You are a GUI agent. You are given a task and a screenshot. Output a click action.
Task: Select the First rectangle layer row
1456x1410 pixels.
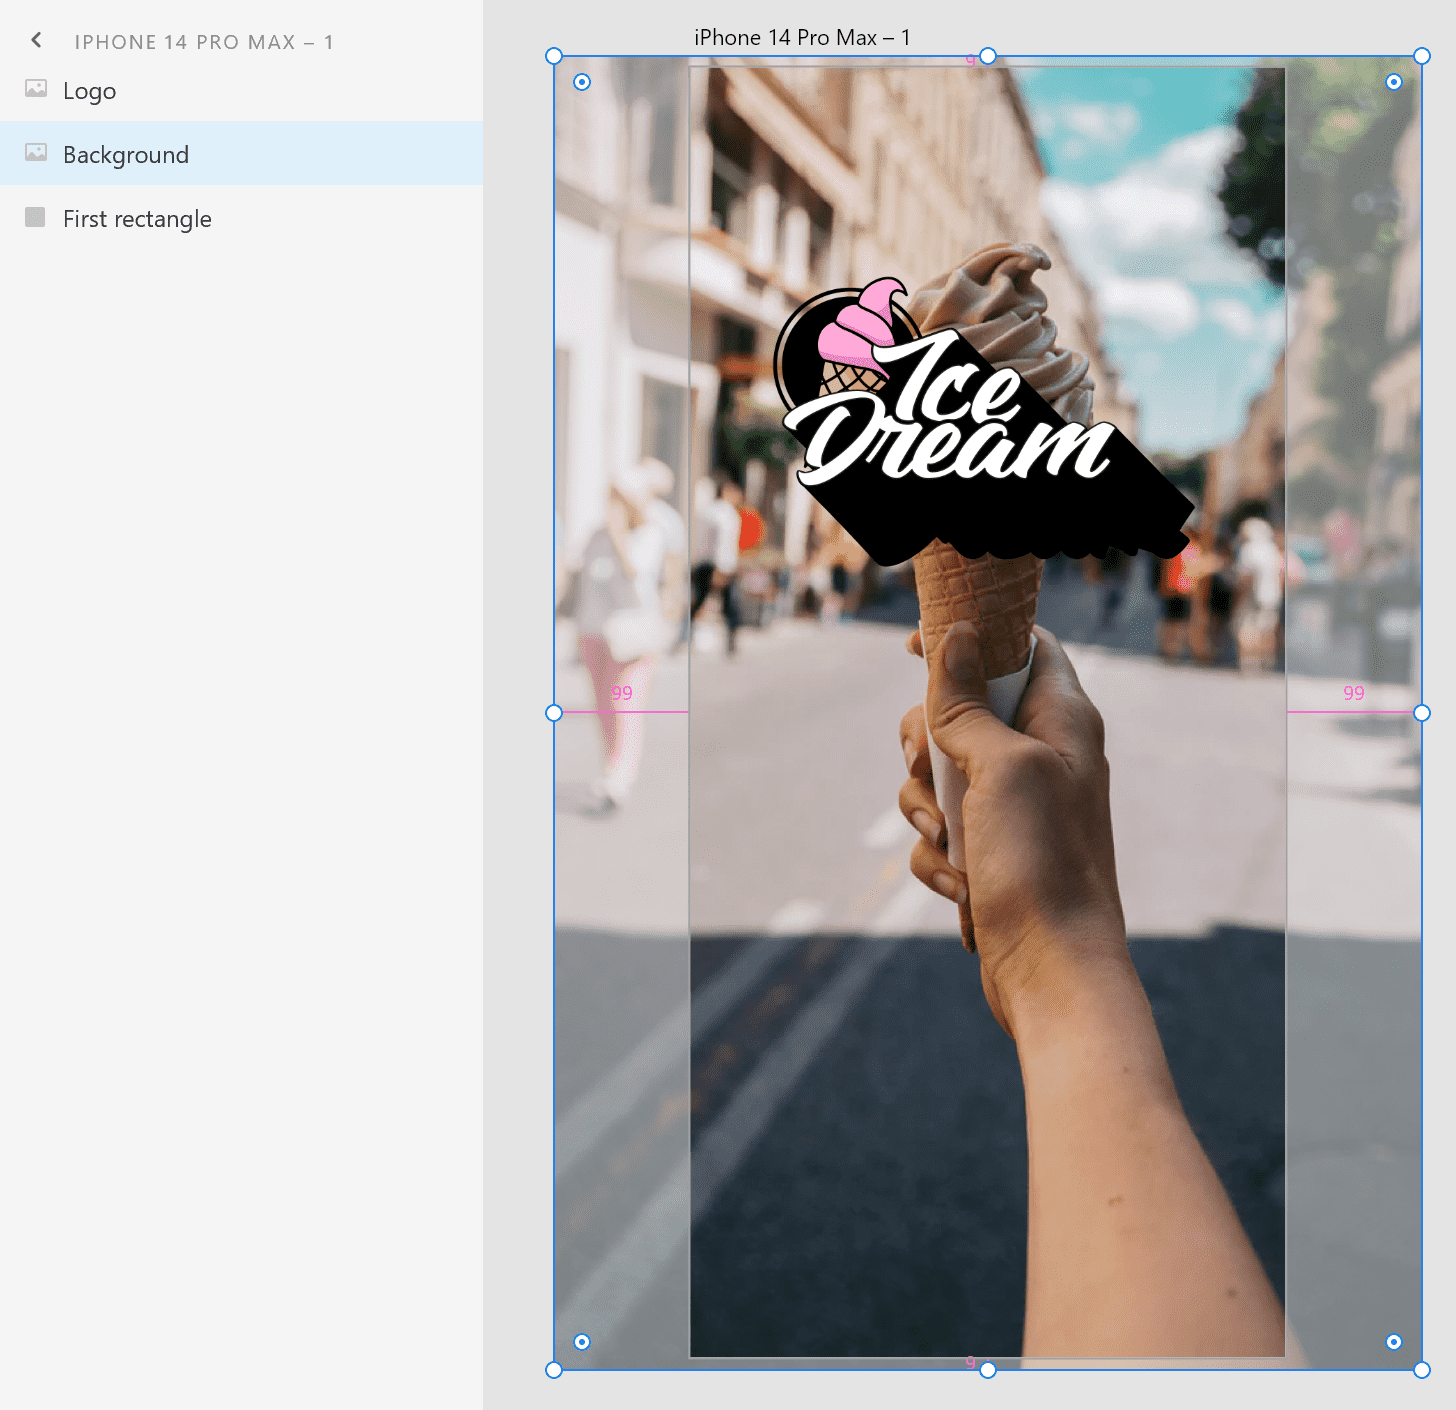coord(241,218)
